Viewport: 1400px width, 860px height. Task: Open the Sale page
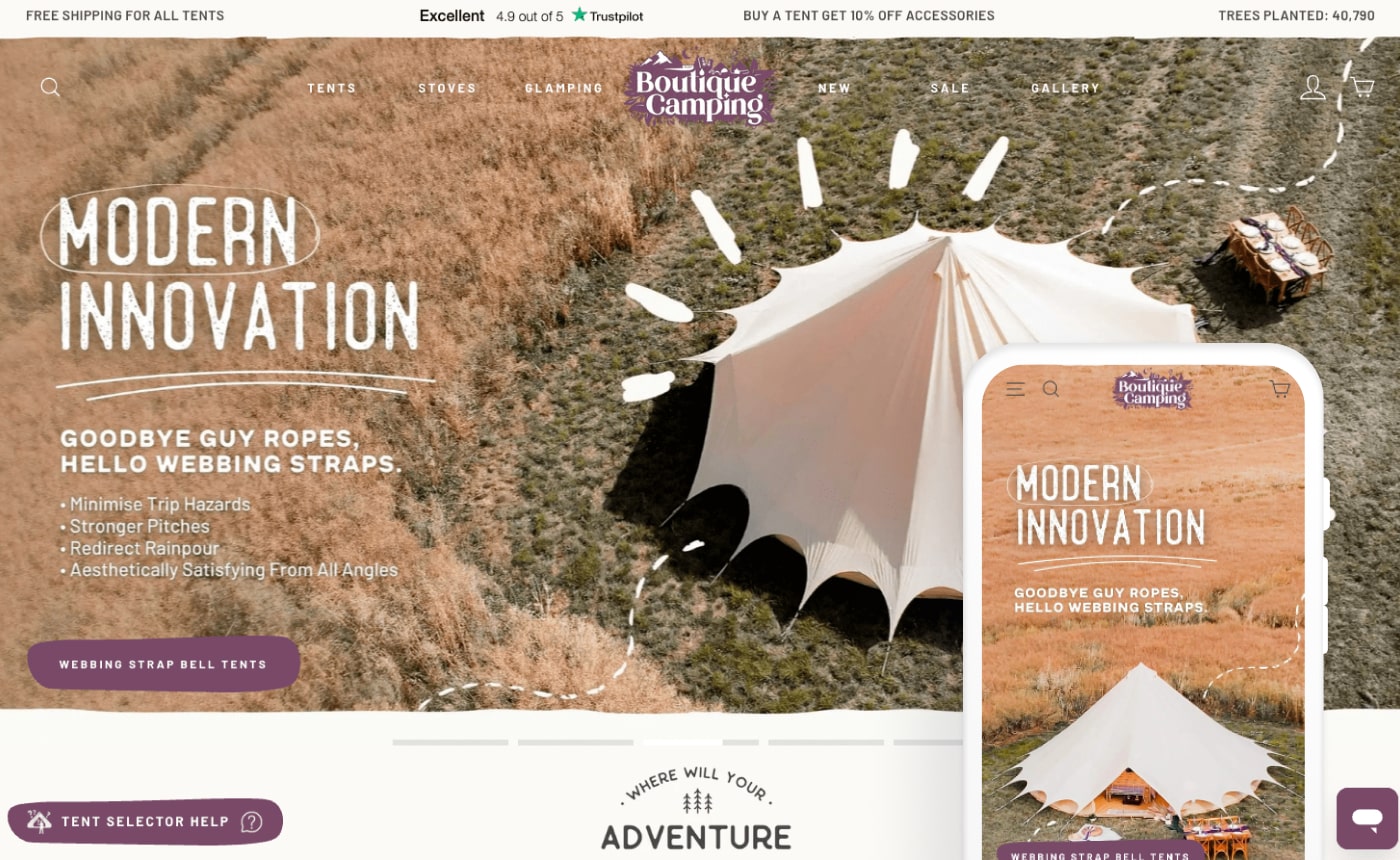950,88
